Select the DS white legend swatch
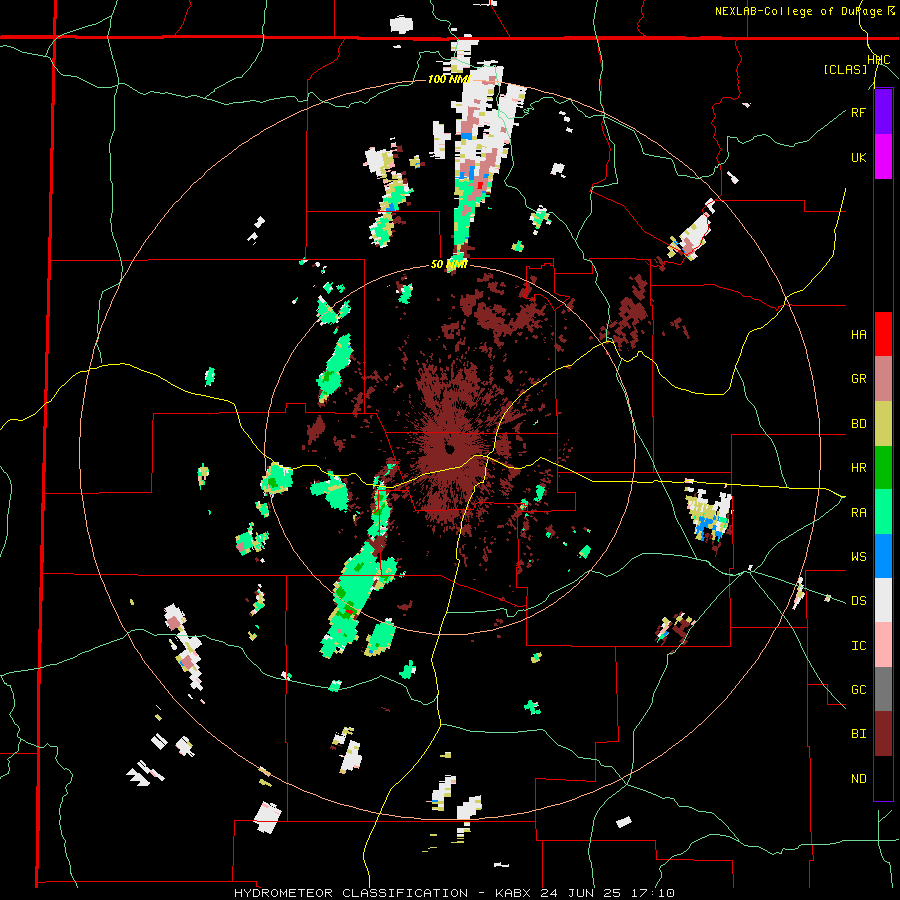The height and width of the screenshot is (900, 900). pyautogui.click(x=883, y=600)
